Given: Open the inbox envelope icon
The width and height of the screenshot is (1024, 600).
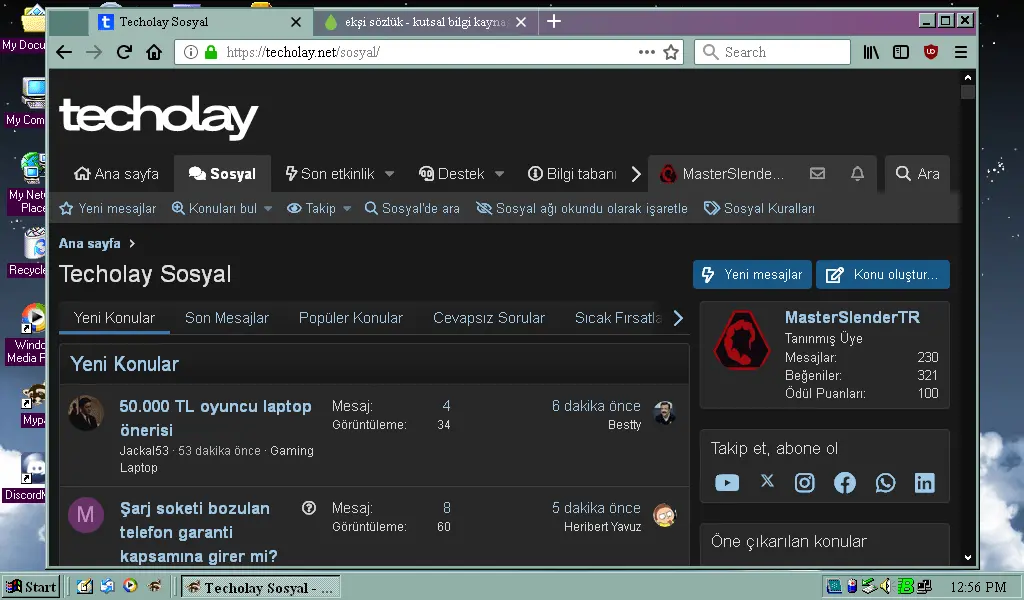Looking at the screenshot, I should point(818,174).
